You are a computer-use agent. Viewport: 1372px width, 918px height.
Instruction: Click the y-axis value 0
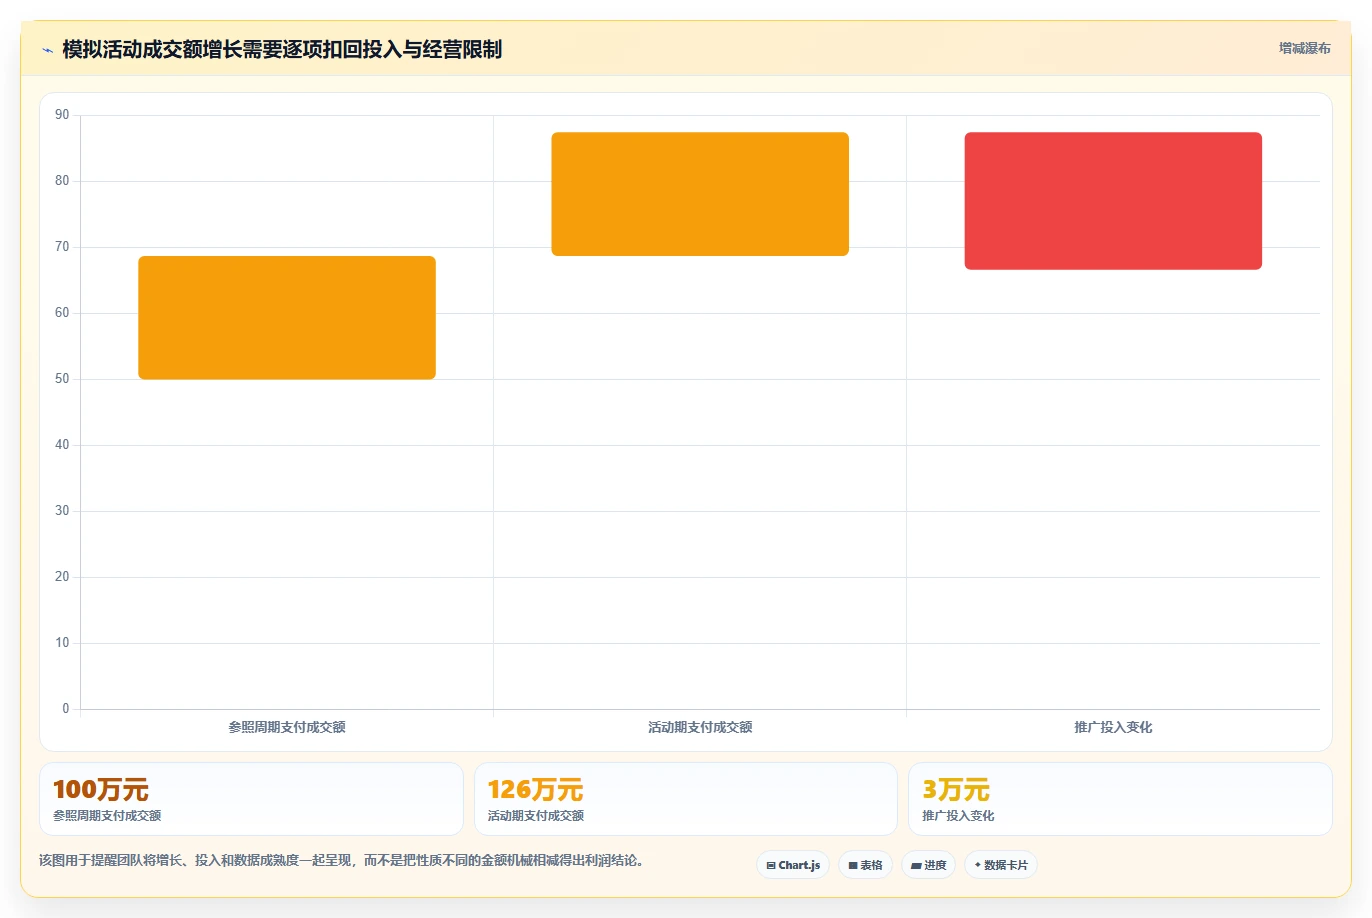coord(66,709)
